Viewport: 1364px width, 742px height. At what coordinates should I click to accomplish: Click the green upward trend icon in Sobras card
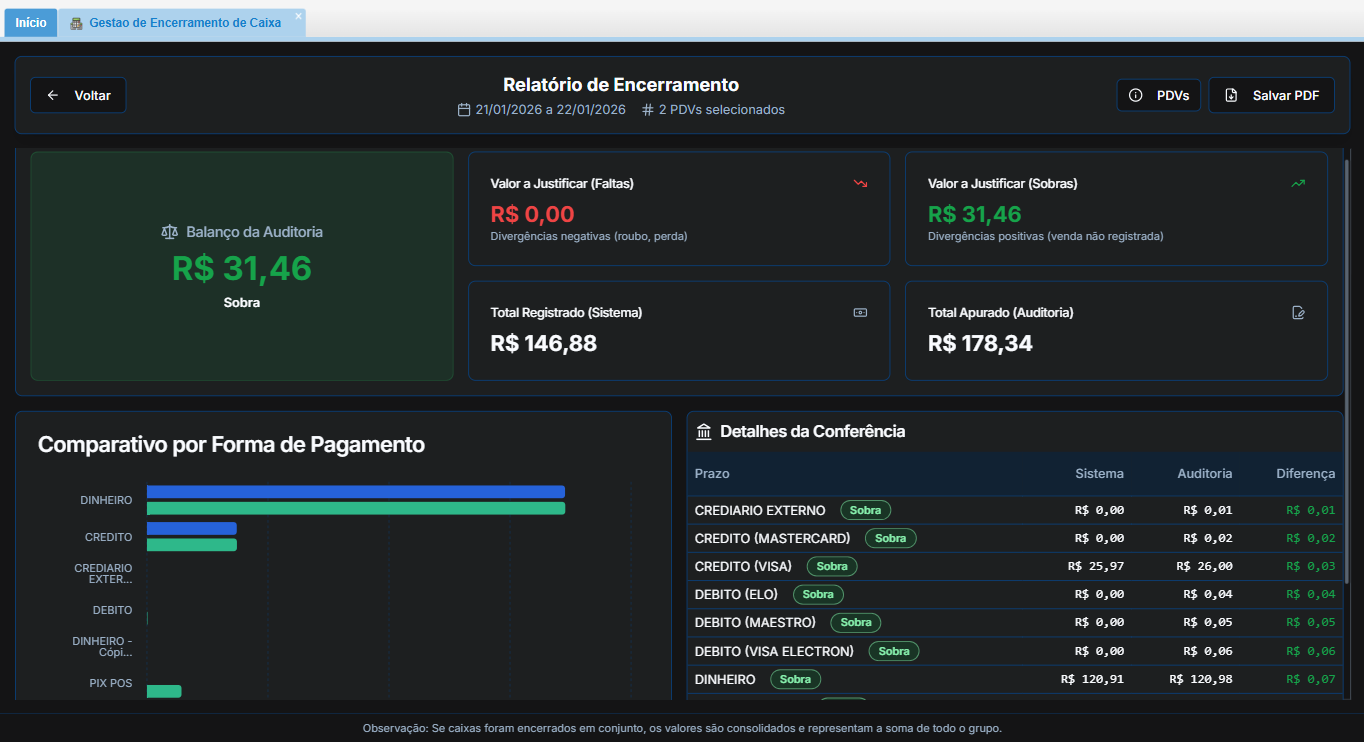pos(1298,184)
